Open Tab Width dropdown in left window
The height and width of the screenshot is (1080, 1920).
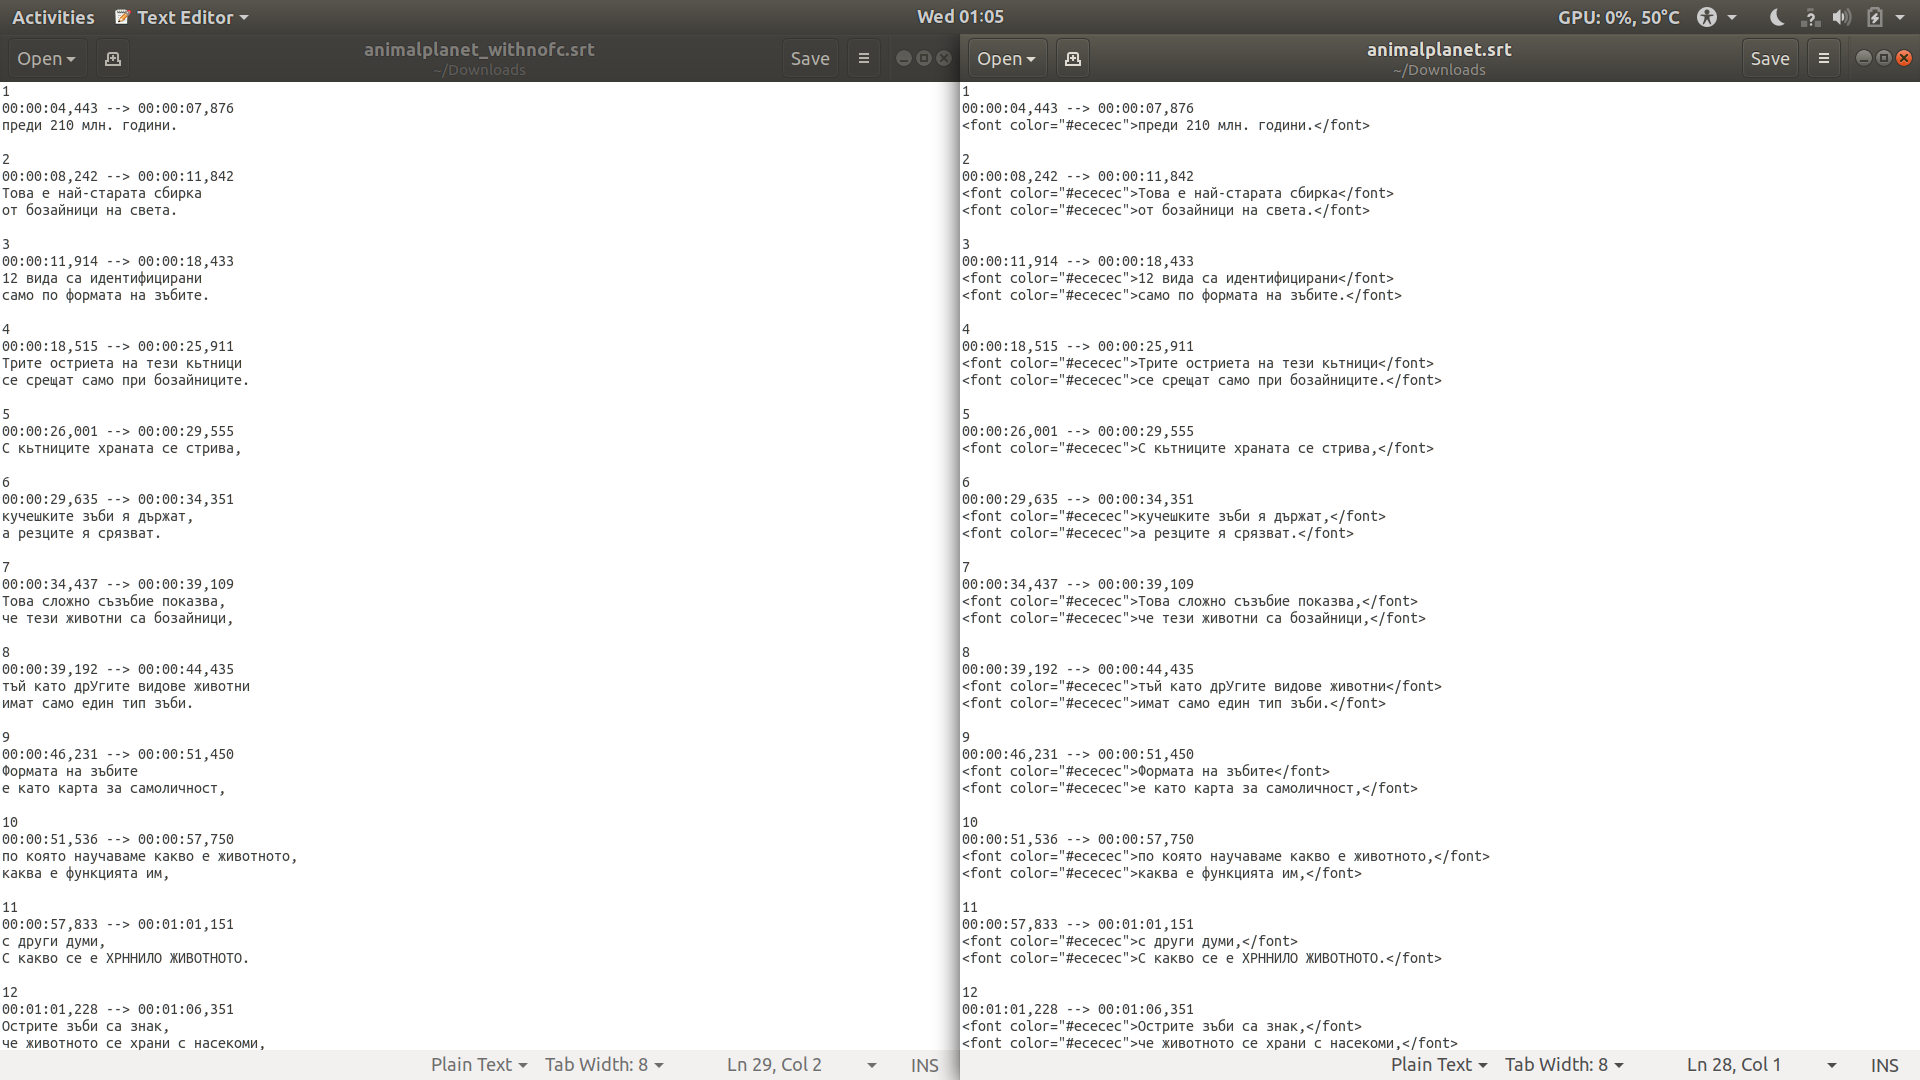[x=604, y=1065]
